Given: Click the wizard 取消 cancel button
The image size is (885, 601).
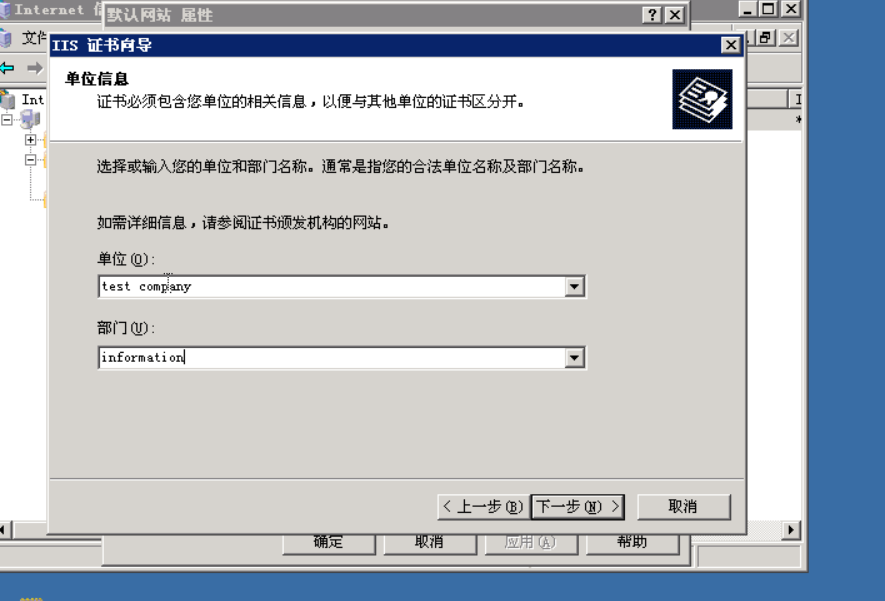Looking at the screenshot, I should coord(684,507).
